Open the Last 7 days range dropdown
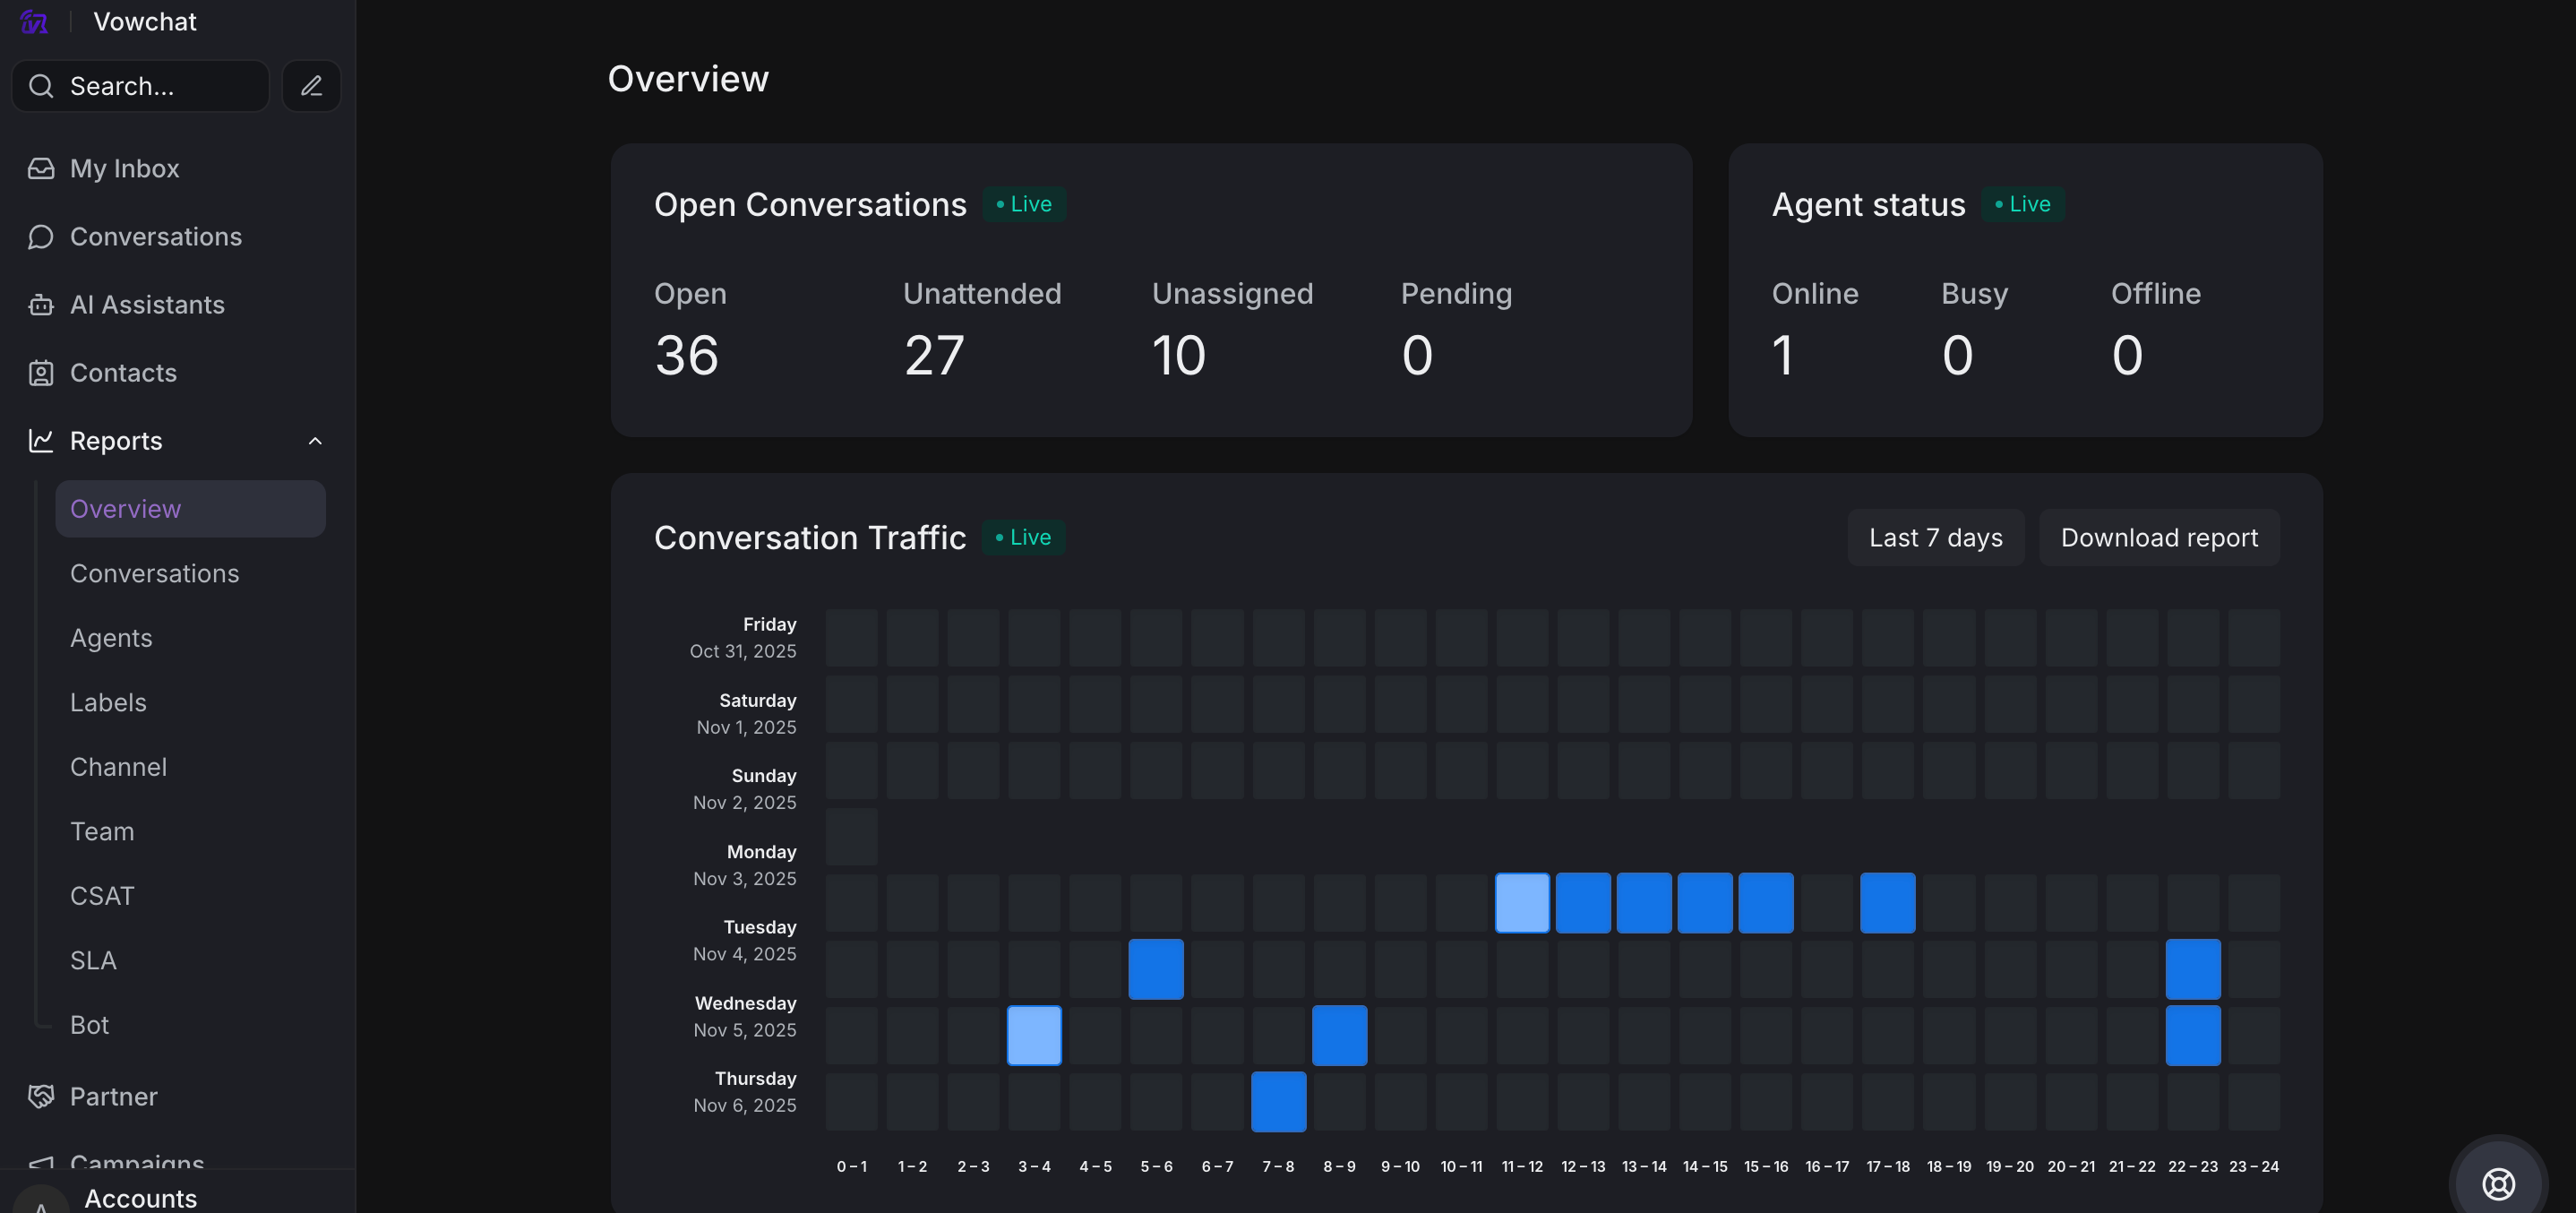2576x1213 pixels. [1935, 537]
